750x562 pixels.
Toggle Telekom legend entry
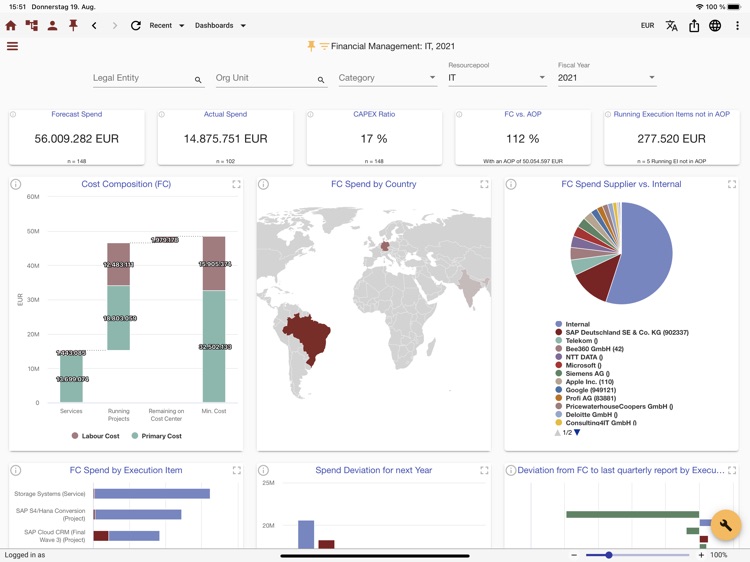(576, 341)
